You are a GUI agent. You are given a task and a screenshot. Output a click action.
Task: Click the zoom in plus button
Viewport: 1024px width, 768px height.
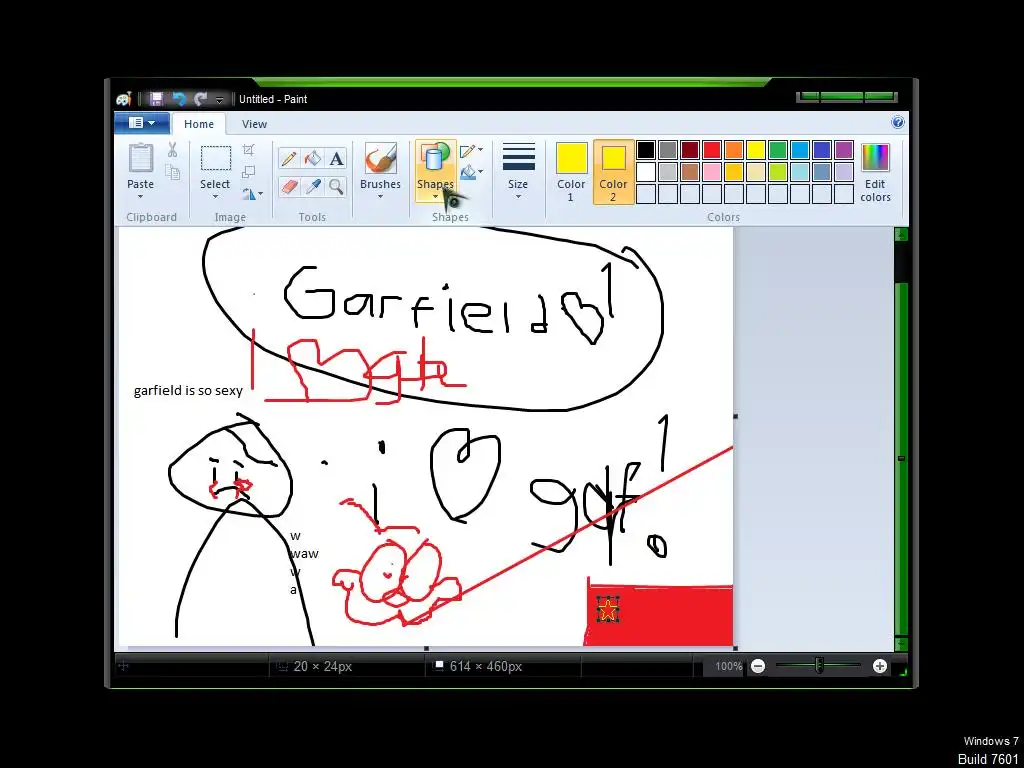(880, 666)
